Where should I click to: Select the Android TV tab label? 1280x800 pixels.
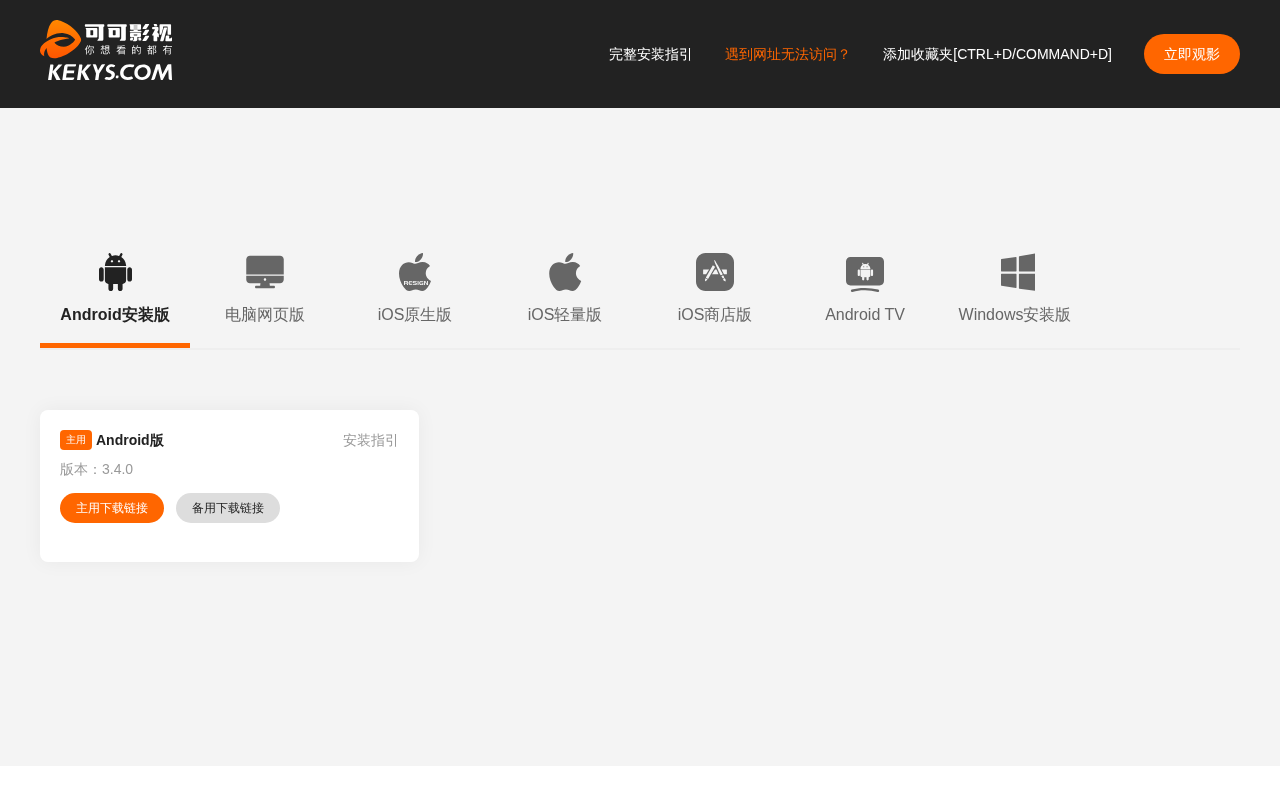click(865, 314)
